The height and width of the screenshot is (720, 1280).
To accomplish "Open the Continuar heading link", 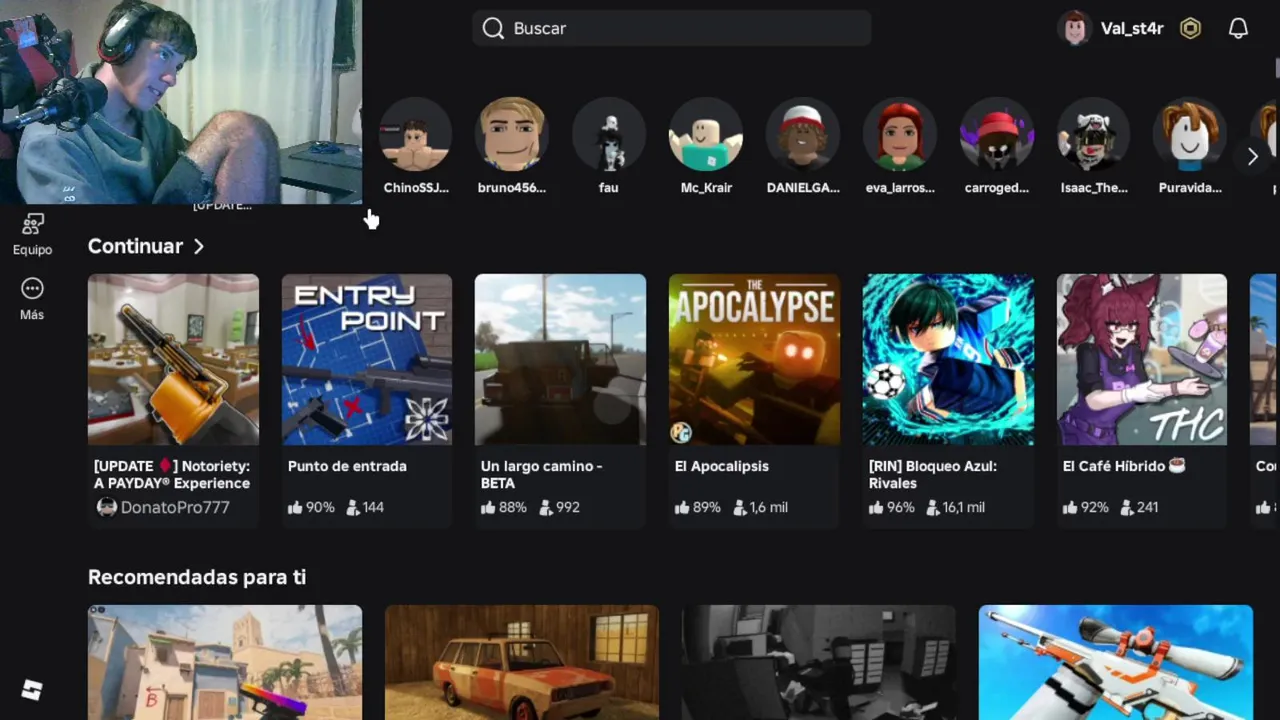I will (x=135, y=246).
